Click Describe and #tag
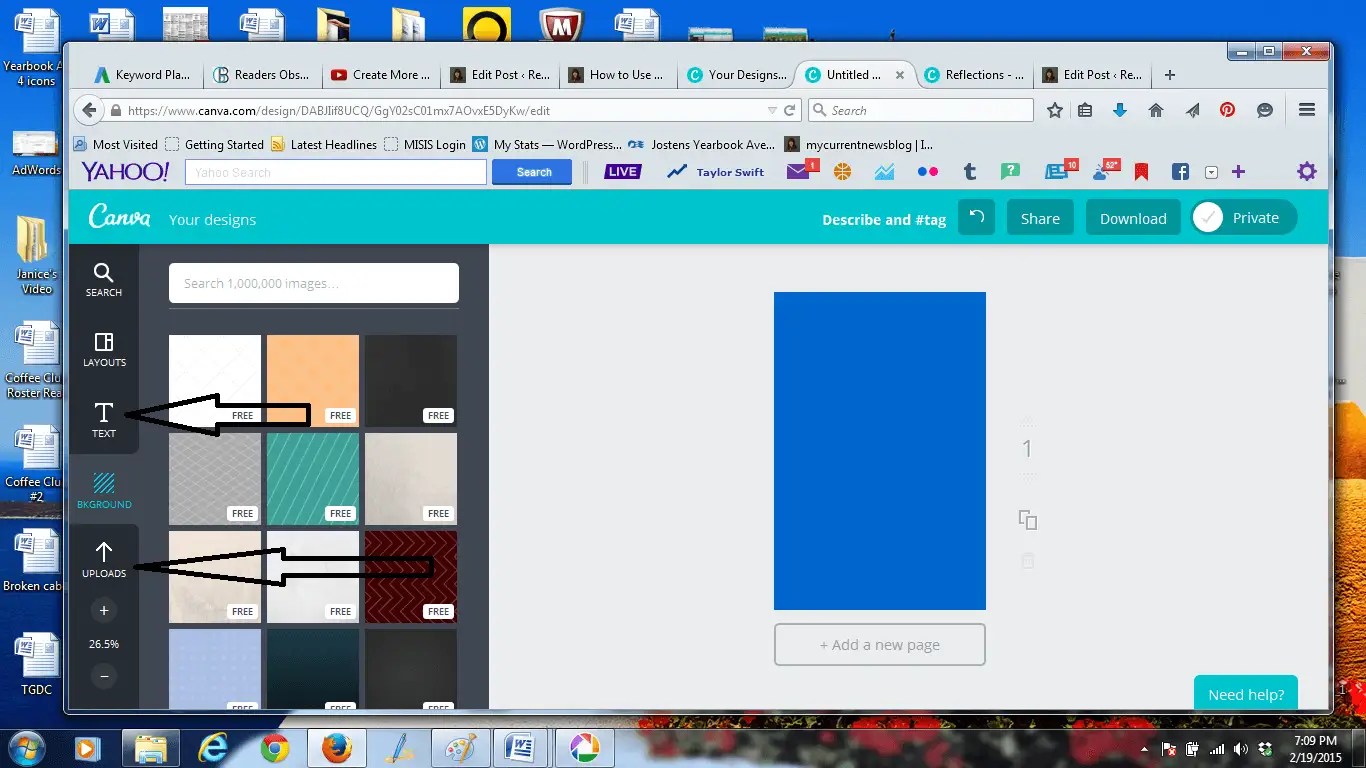The image size is (1366, 768). 884,219
